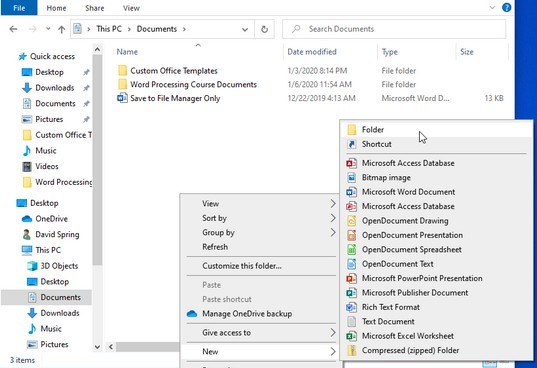Open the Help question mark icon
537x368 pixels.
point(507,7)
